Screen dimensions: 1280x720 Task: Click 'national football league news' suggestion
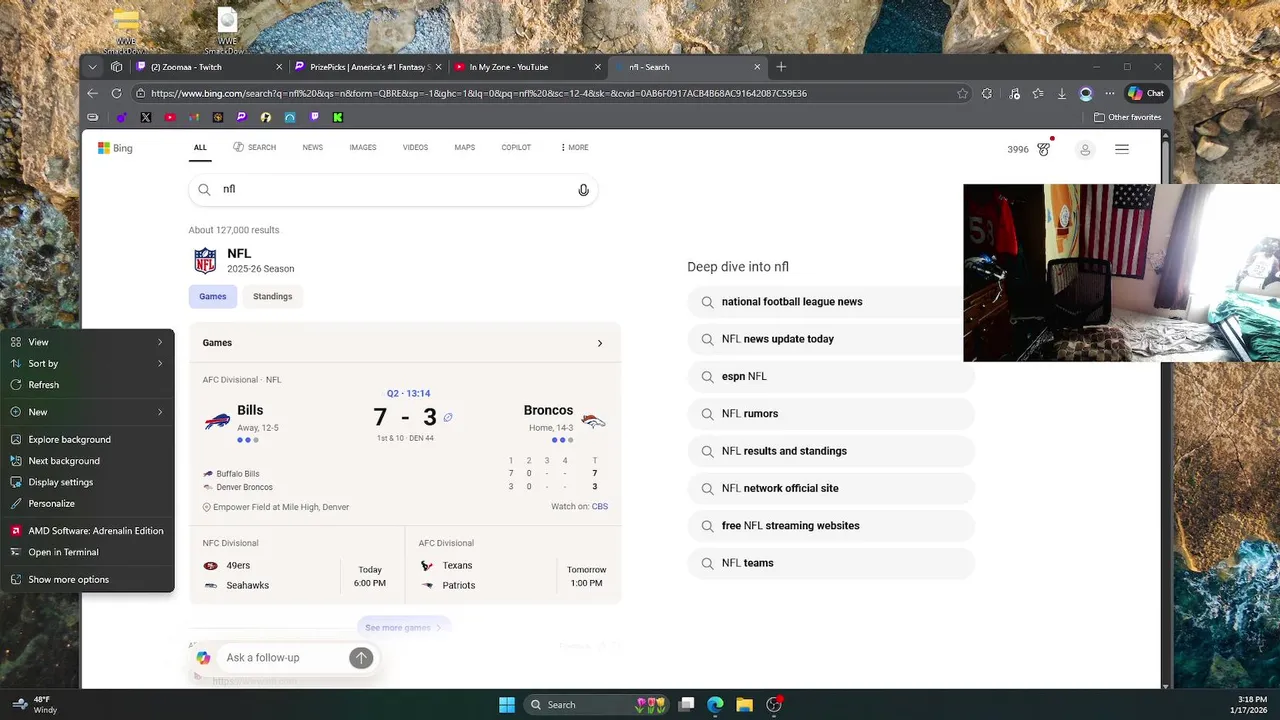(831, 302)
